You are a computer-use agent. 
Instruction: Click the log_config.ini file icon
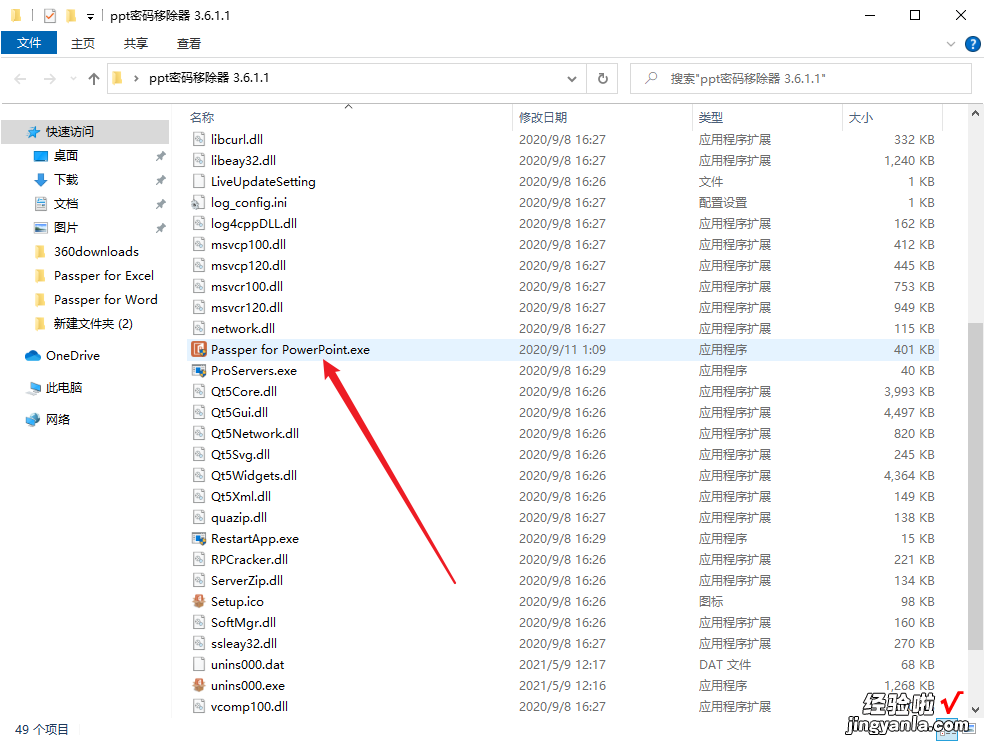tap(199, 202)
